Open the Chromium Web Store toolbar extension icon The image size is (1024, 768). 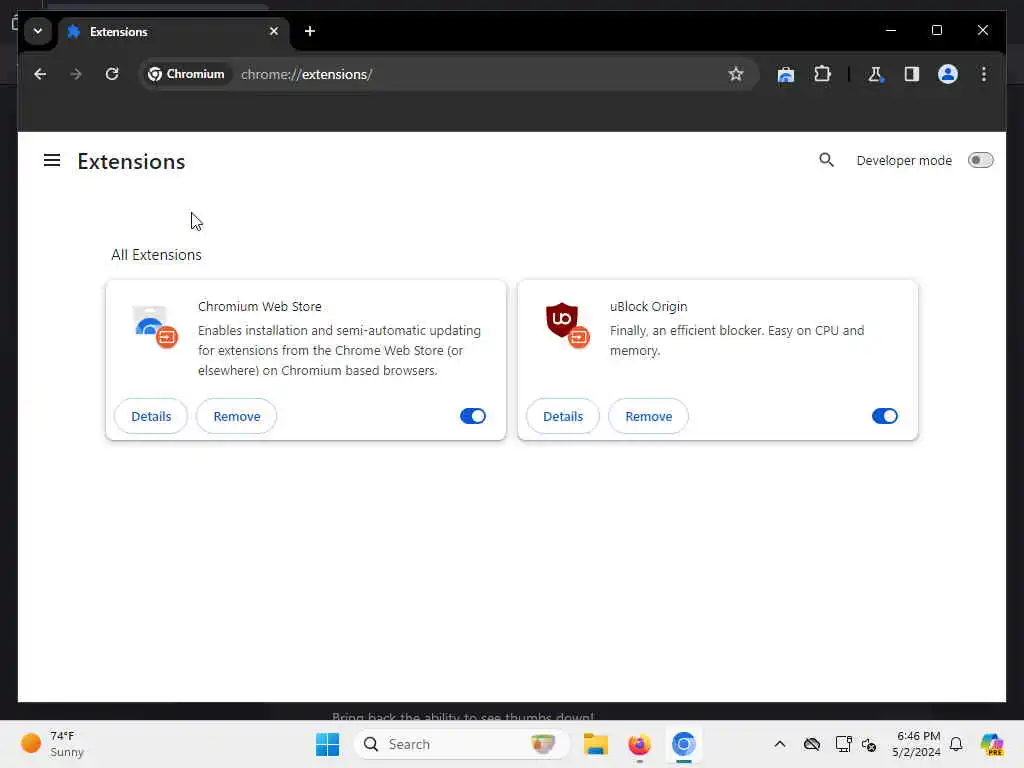coord(786,74)
